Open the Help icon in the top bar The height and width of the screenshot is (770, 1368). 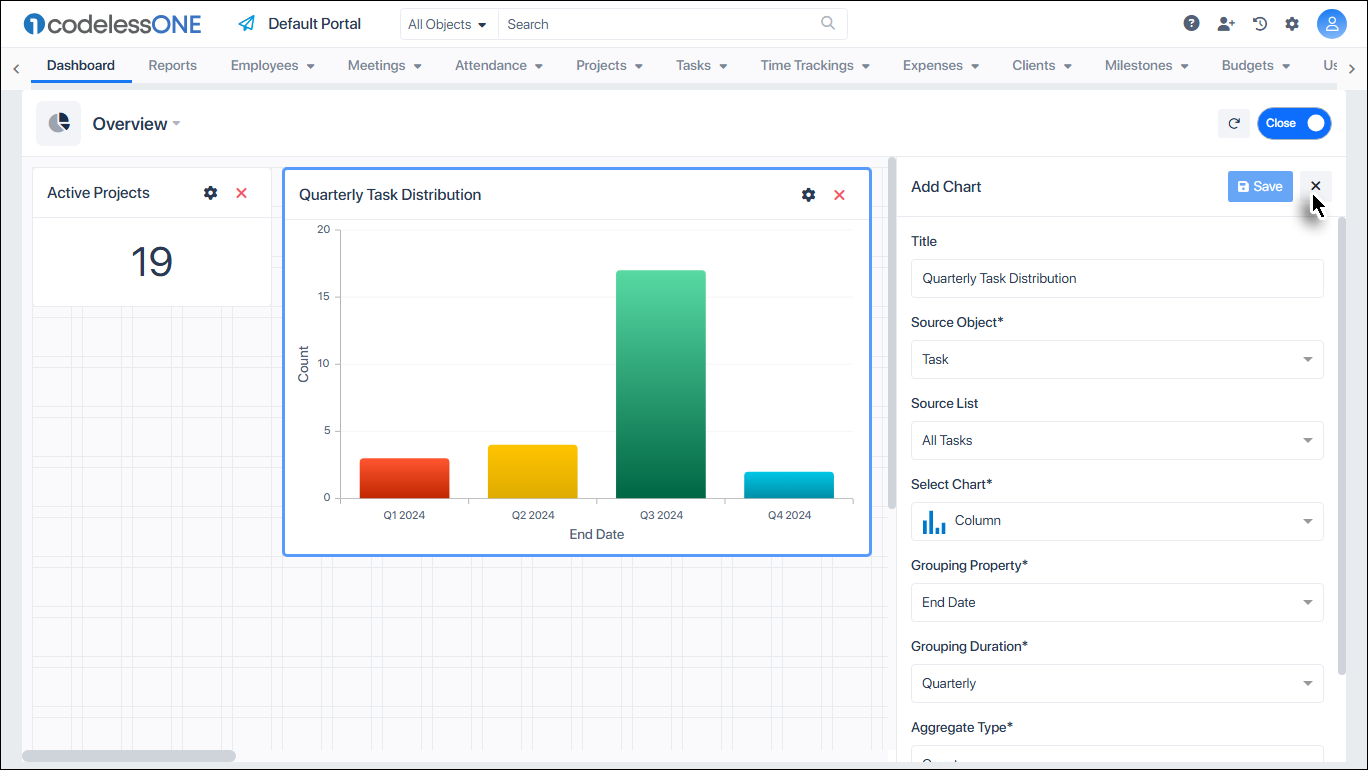1191,22
